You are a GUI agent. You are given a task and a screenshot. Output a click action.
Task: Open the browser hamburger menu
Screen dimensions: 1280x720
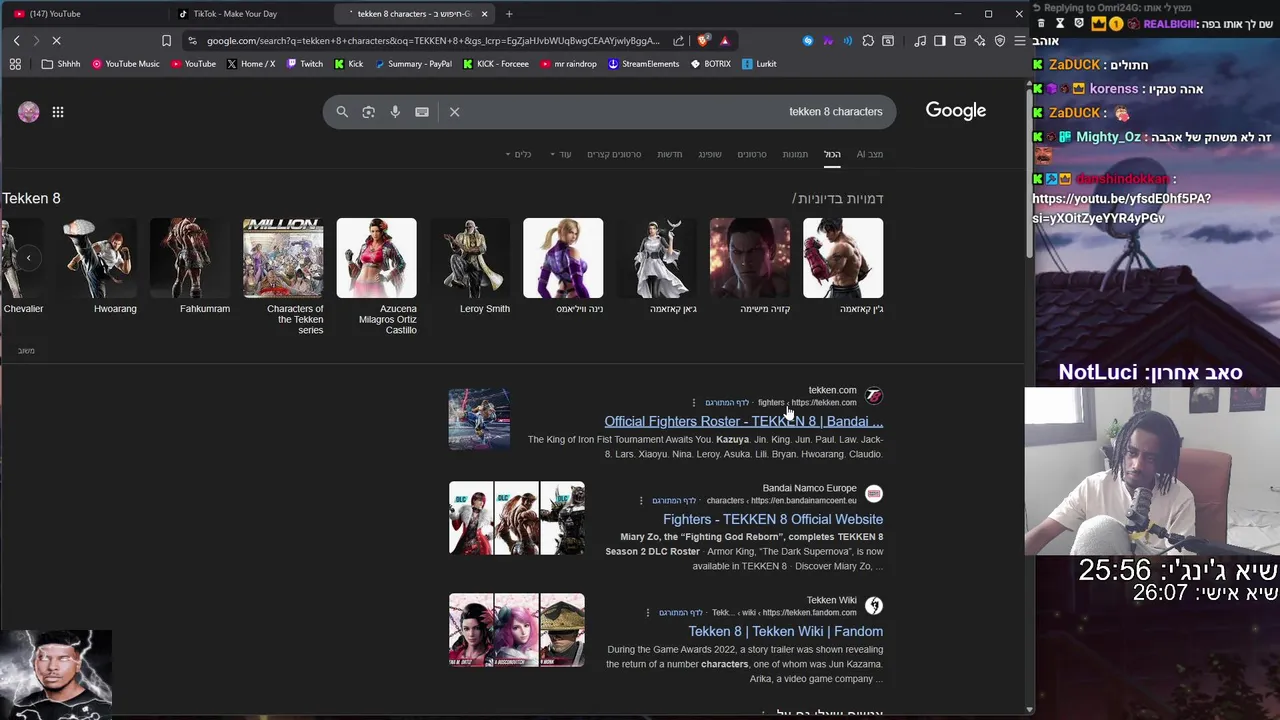click(1020, 41)
